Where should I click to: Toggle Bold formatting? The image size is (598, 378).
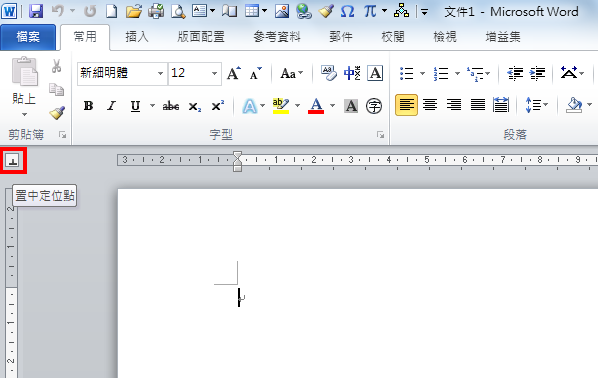tap(88, 106)
